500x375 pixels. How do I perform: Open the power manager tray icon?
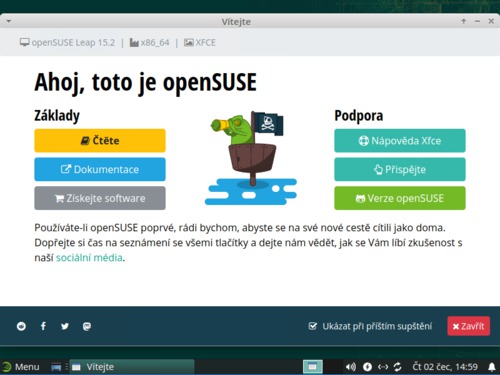coord(367,367)
